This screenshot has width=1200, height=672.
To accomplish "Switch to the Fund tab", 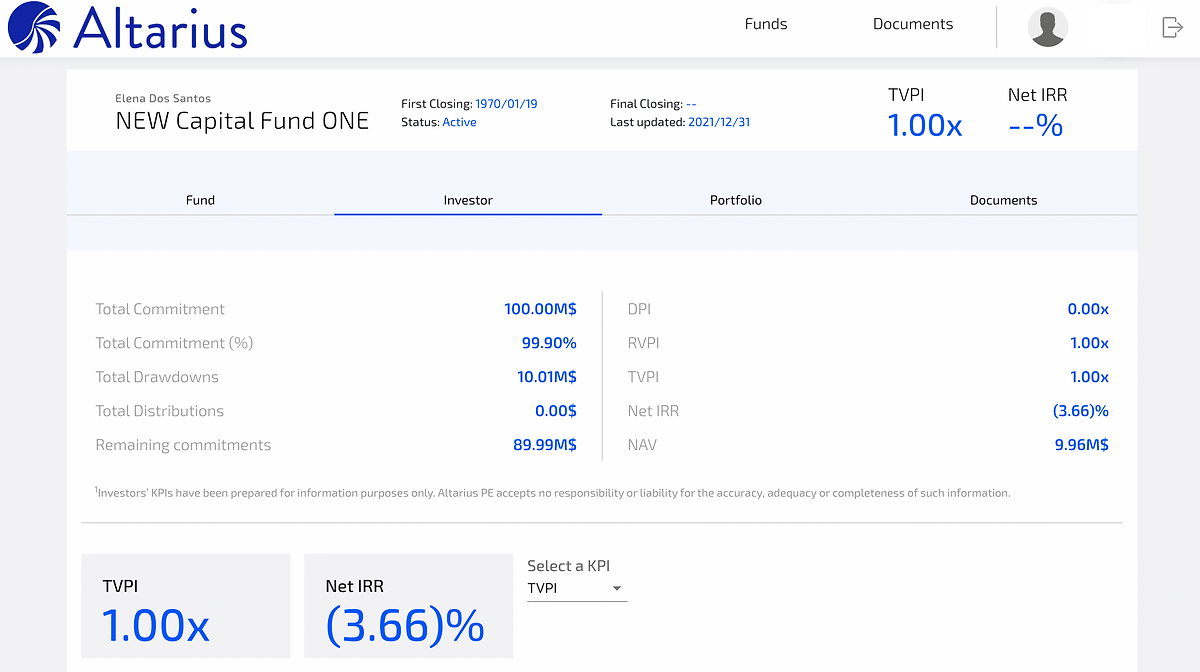I will tap(200, 200).
